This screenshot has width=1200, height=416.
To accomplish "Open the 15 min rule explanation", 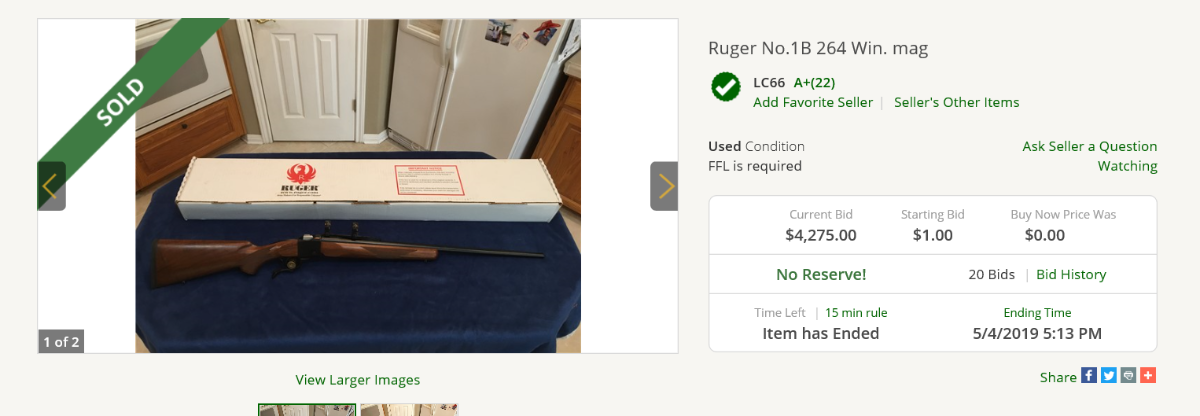I will (x=856, y=313).
